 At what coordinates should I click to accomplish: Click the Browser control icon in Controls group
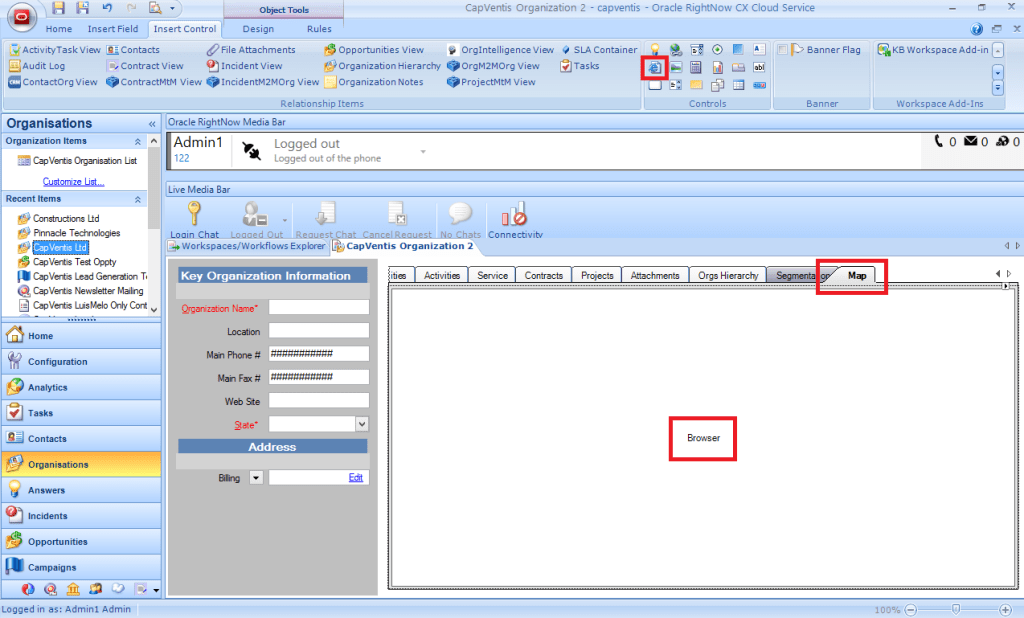(655, 67)
